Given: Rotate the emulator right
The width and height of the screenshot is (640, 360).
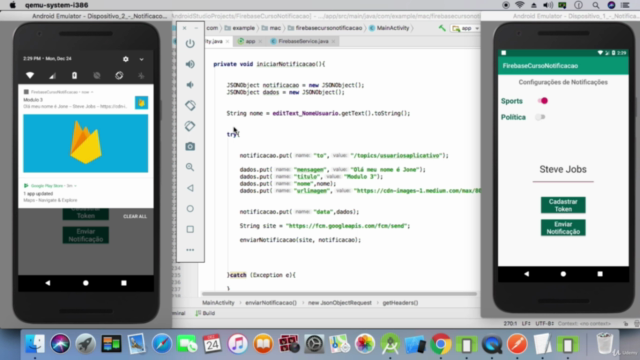Looking at the screenshot, I should [x=190, y=126].
